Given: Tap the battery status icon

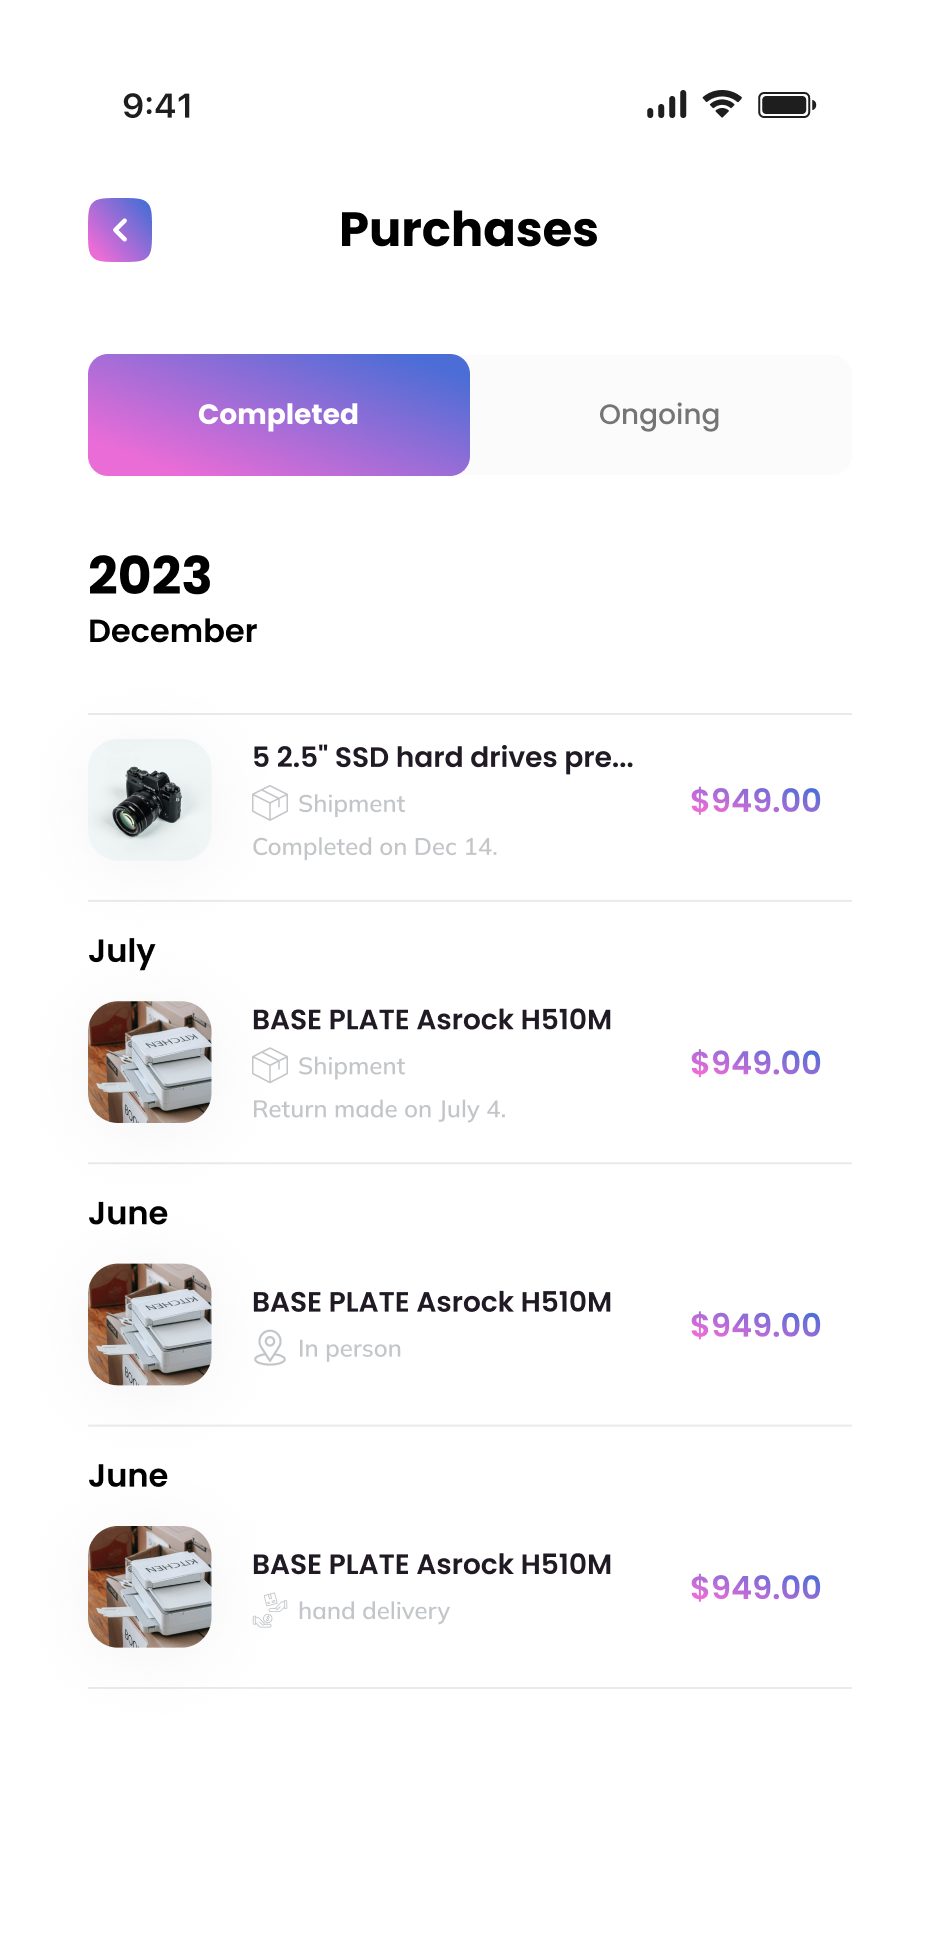Looking at the screenshot, I should pos(787,104).
